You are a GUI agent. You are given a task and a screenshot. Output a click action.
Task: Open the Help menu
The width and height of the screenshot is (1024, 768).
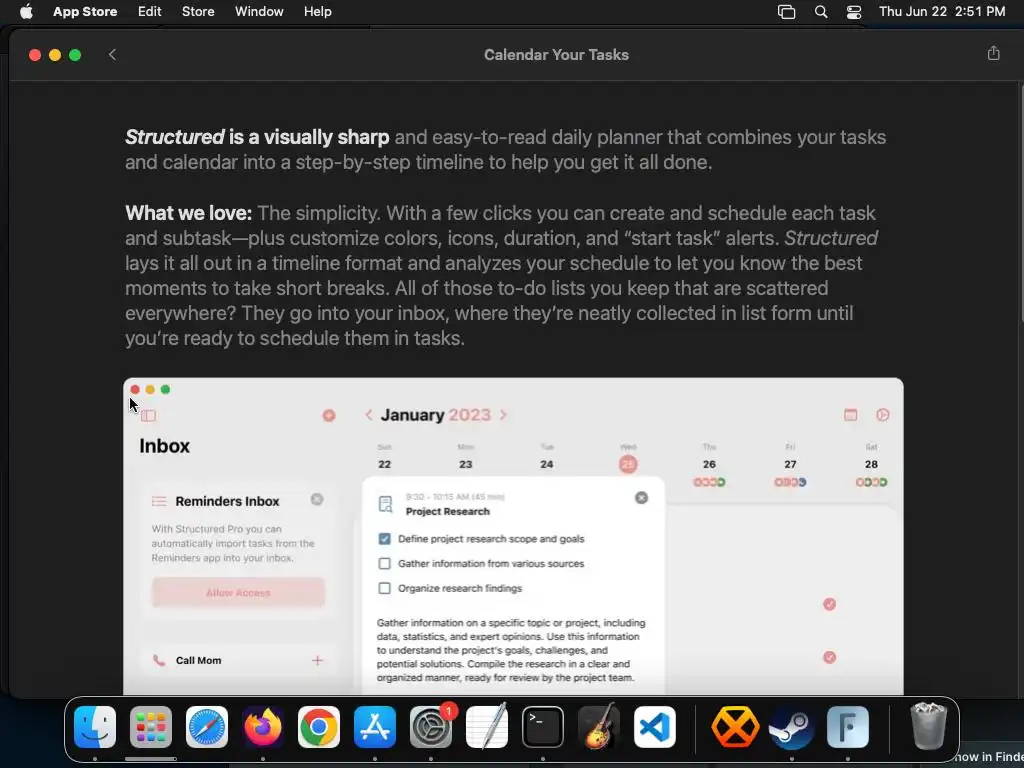click(x=317, y=12)
